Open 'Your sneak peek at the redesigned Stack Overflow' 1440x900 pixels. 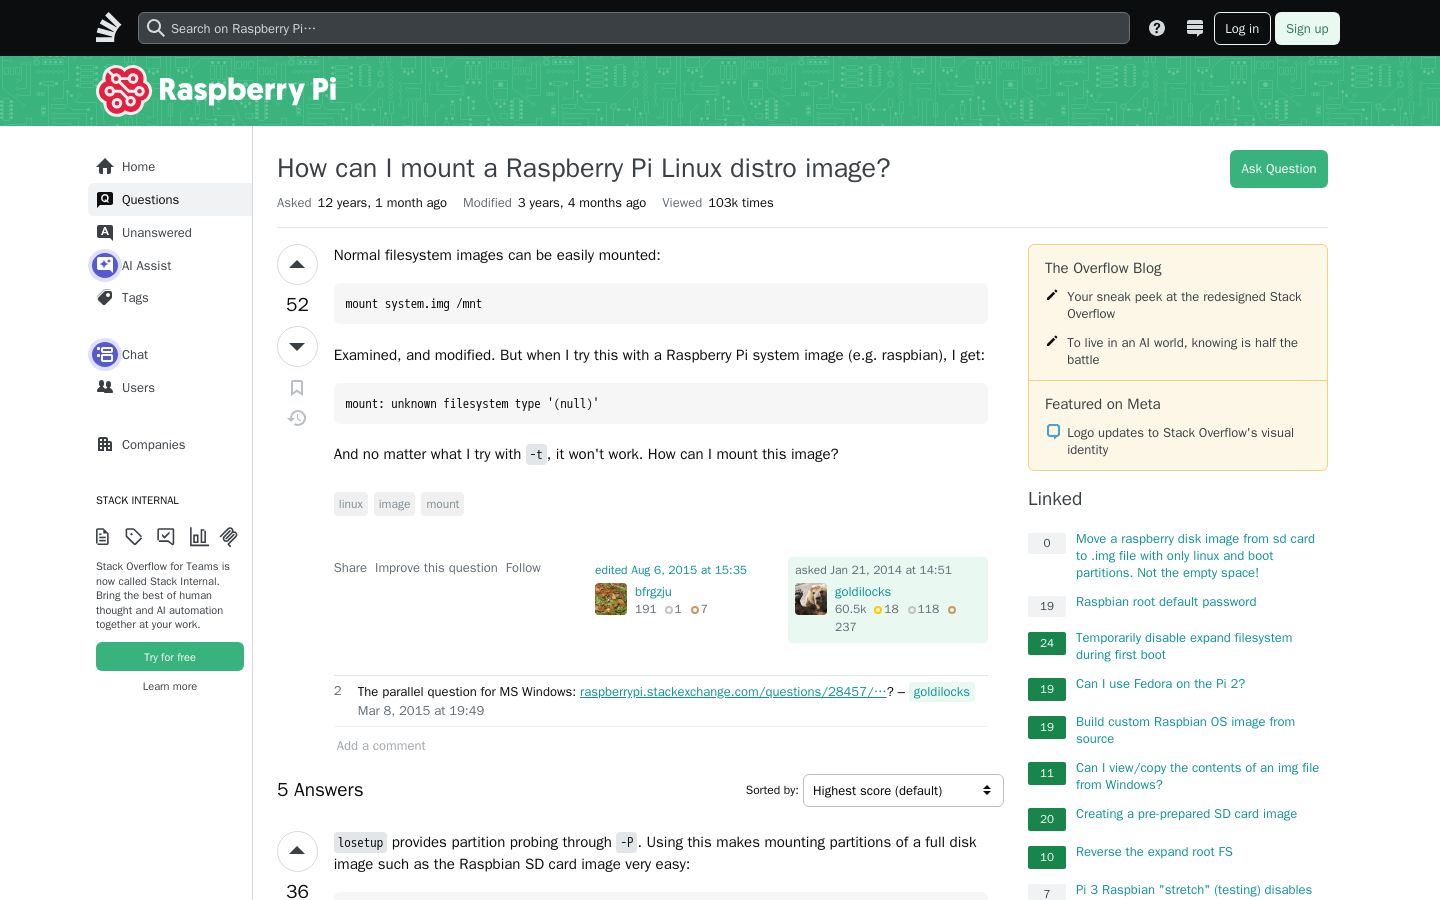click(1184, 305)
